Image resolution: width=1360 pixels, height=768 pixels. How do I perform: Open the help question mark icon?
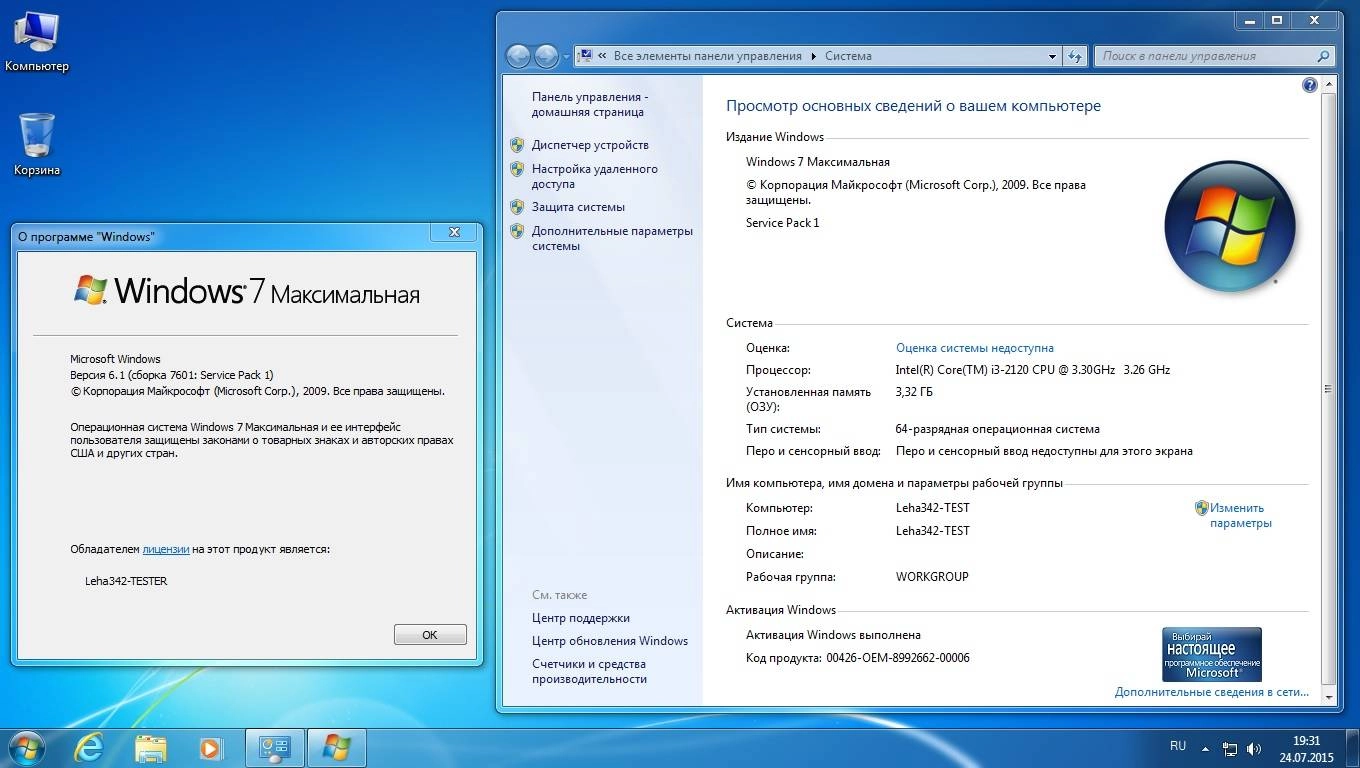tap(1310, 85)
